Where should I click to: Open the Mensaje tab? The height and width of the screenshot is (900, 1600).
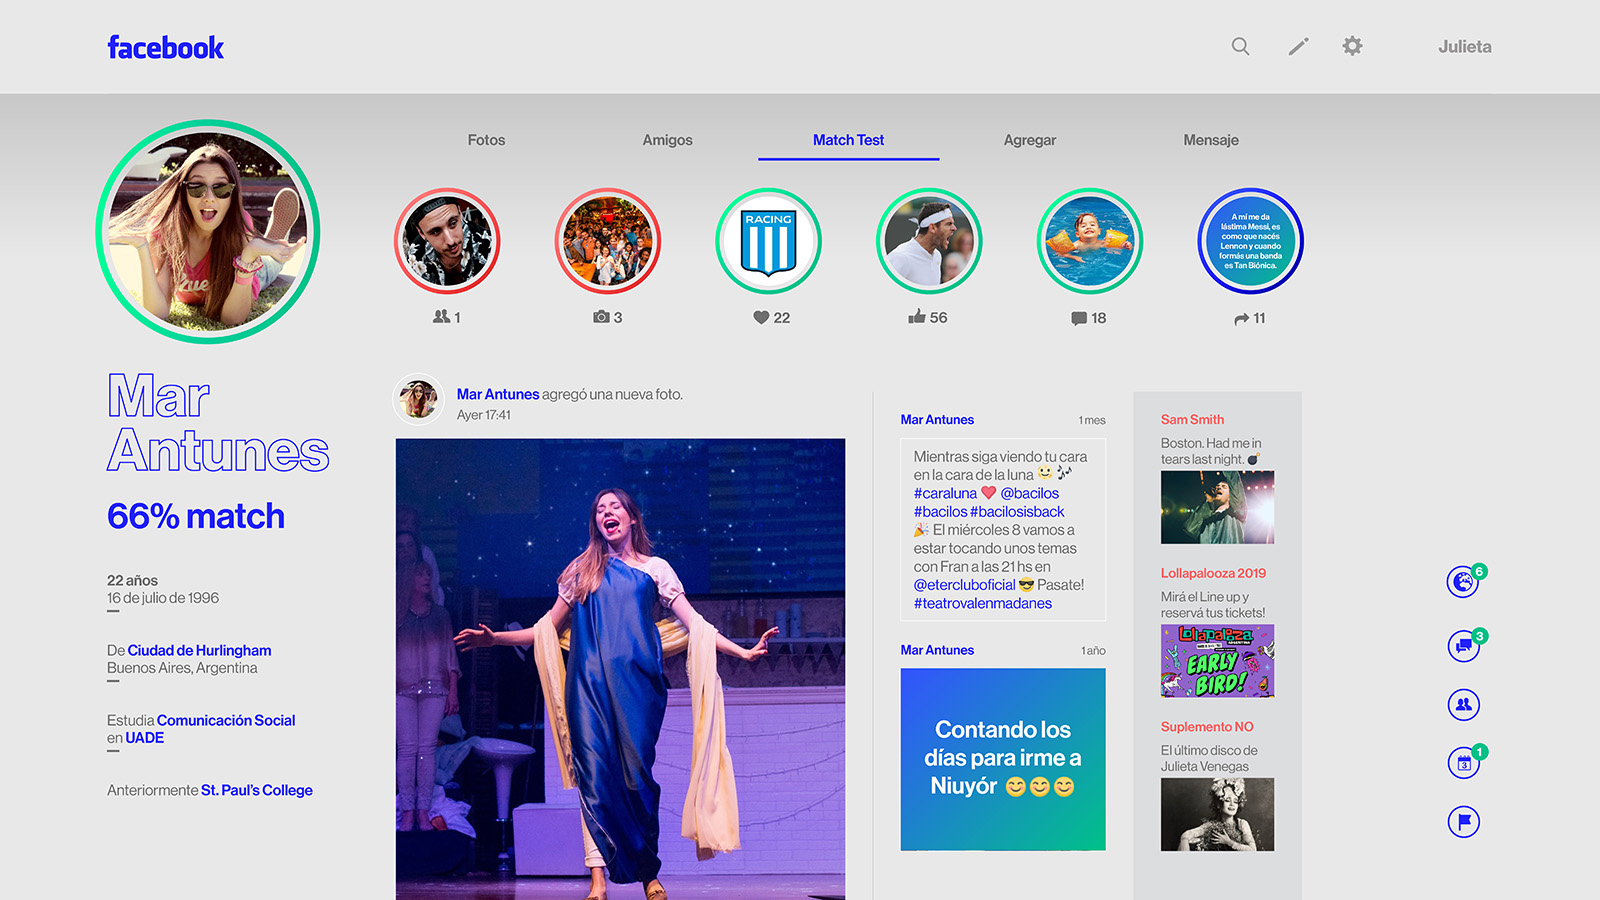pyautogui.click(x=1210, y=140)
